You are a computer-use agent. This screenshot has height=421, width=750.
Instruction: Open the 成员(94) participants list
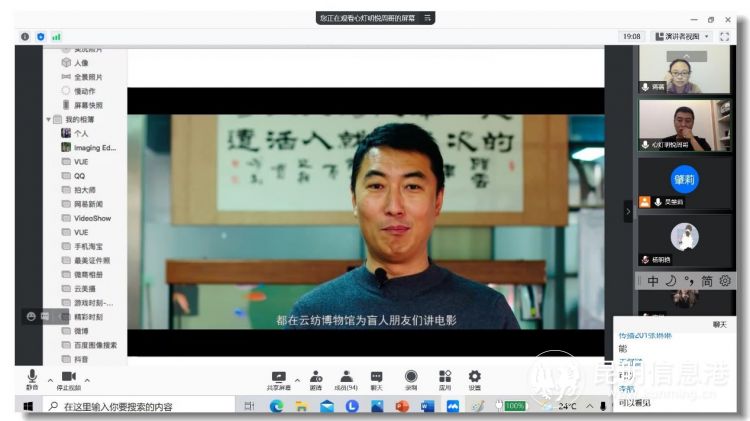(345, 377)
